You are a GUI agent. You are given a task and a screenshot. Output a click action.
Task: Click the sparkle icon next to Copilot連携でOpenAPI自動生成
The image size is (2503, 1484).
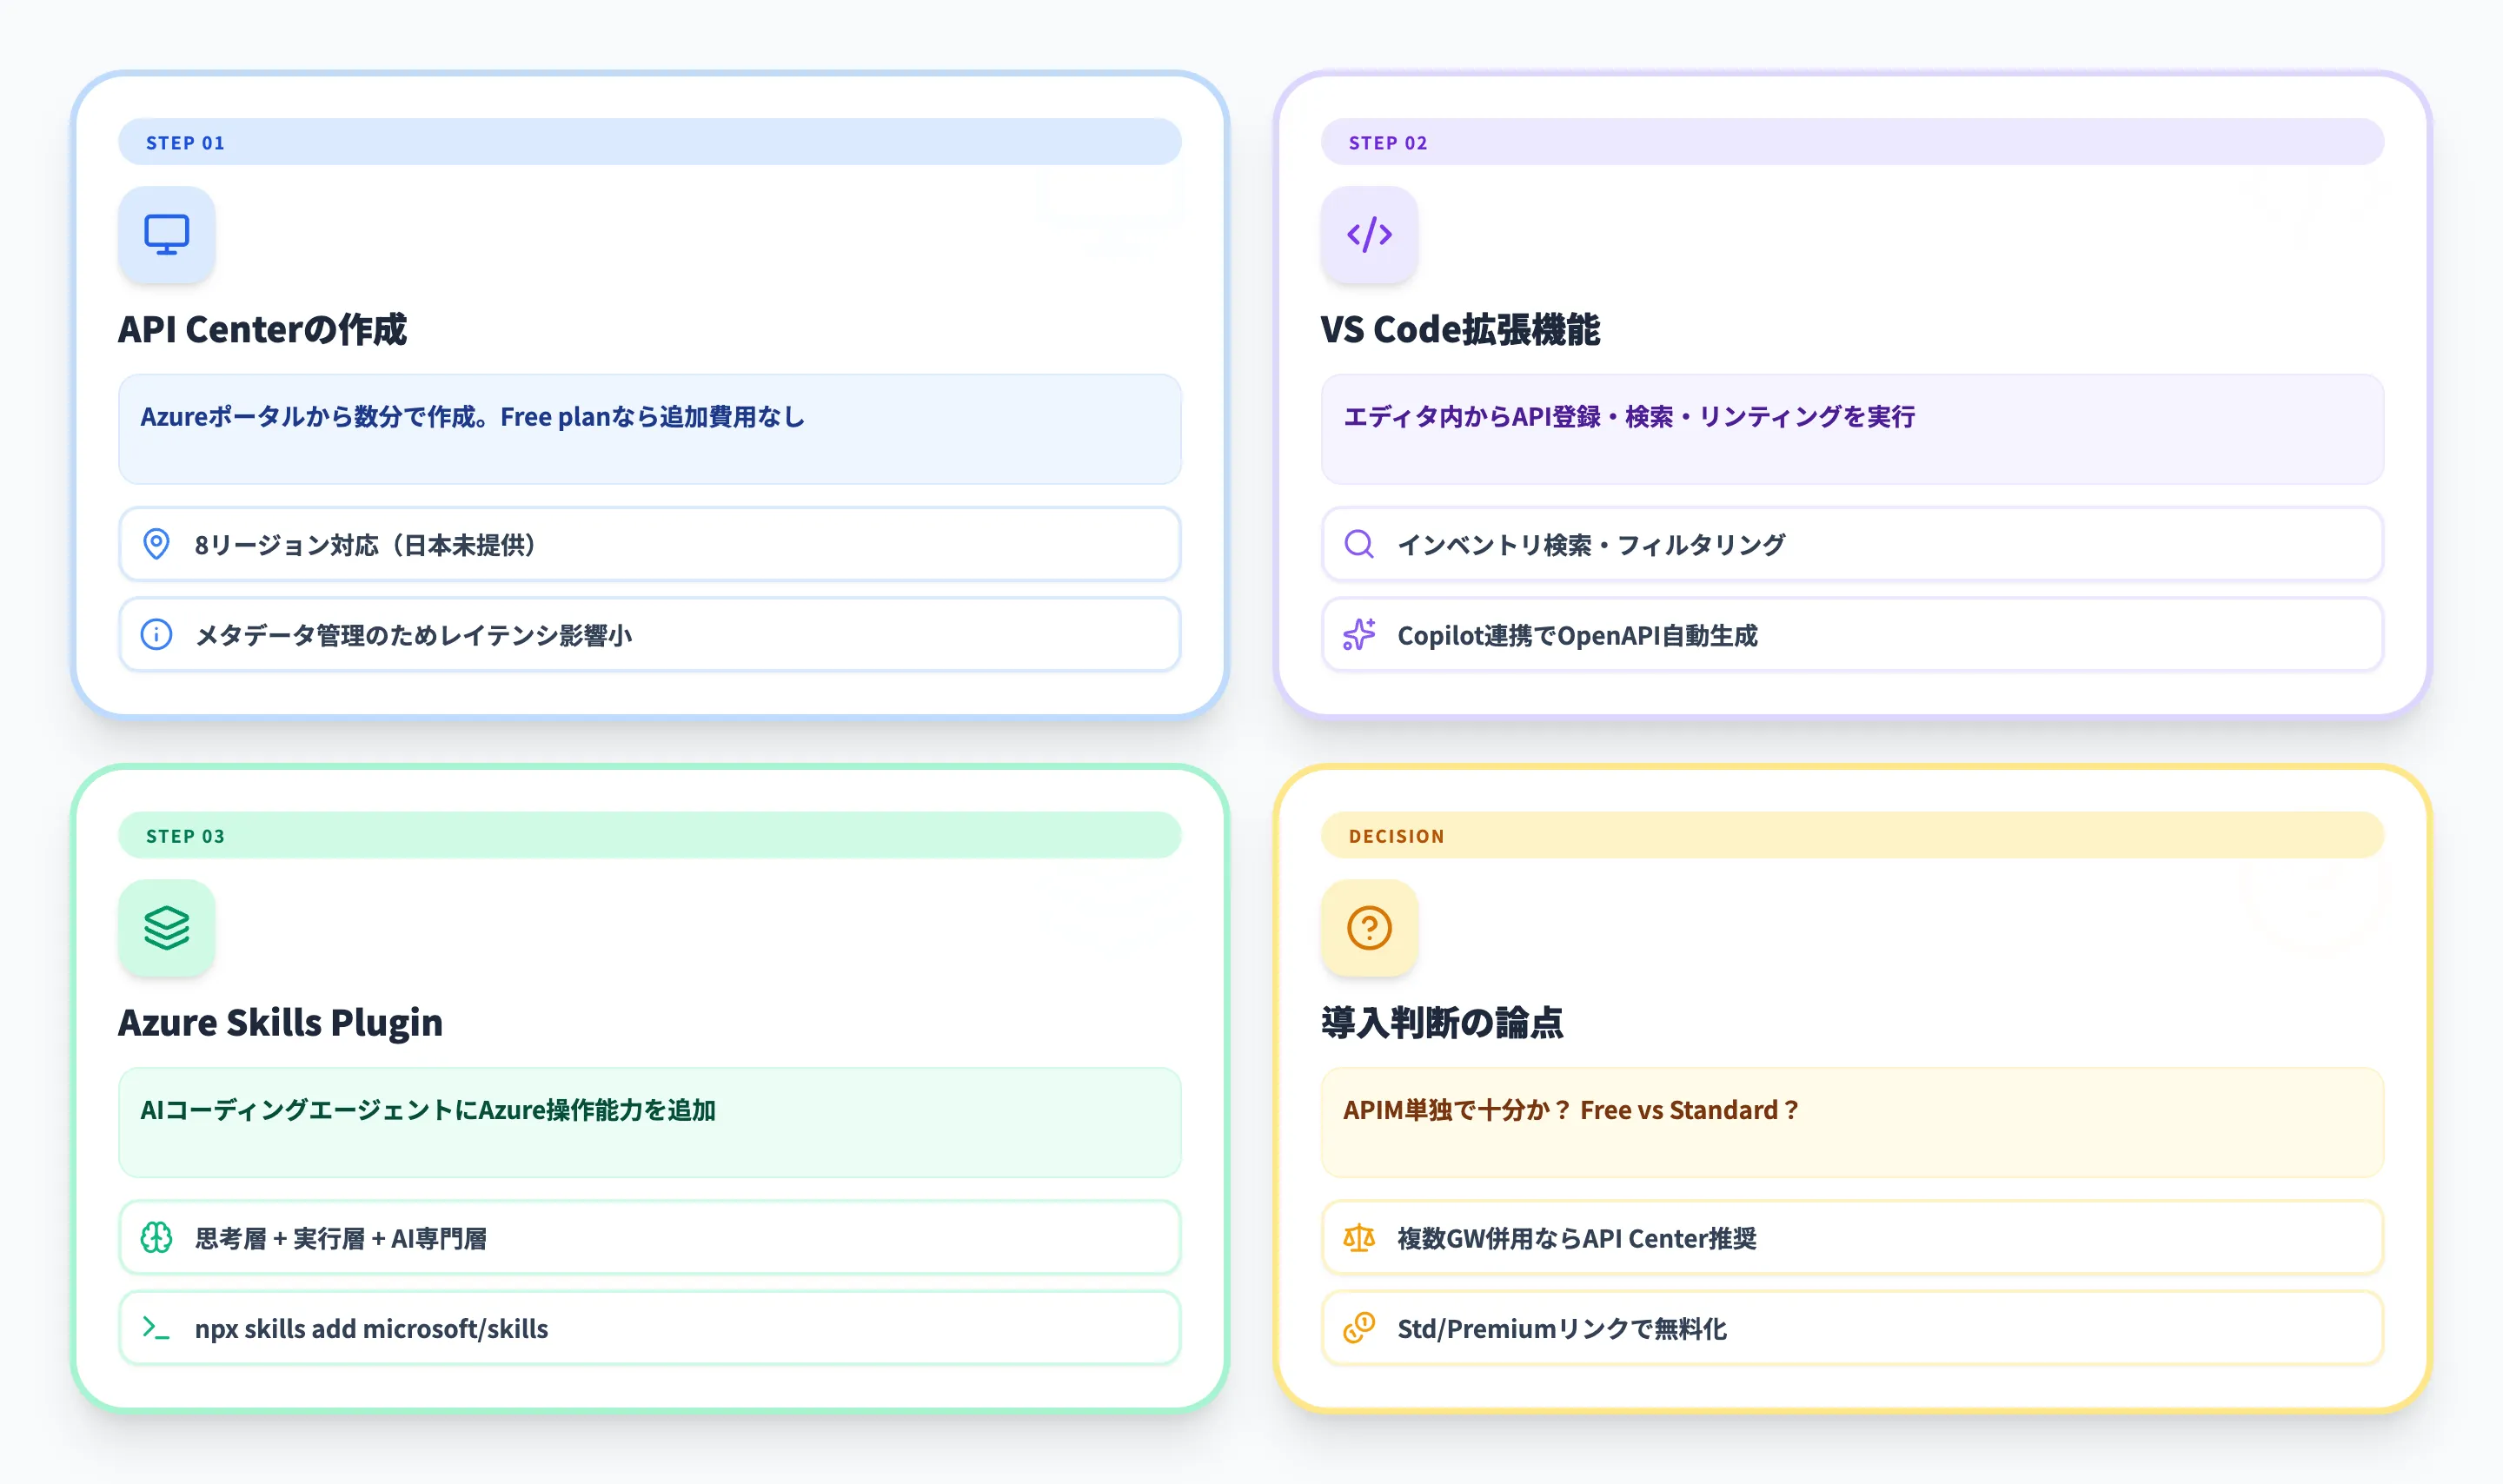click(x=1358, y=635)
